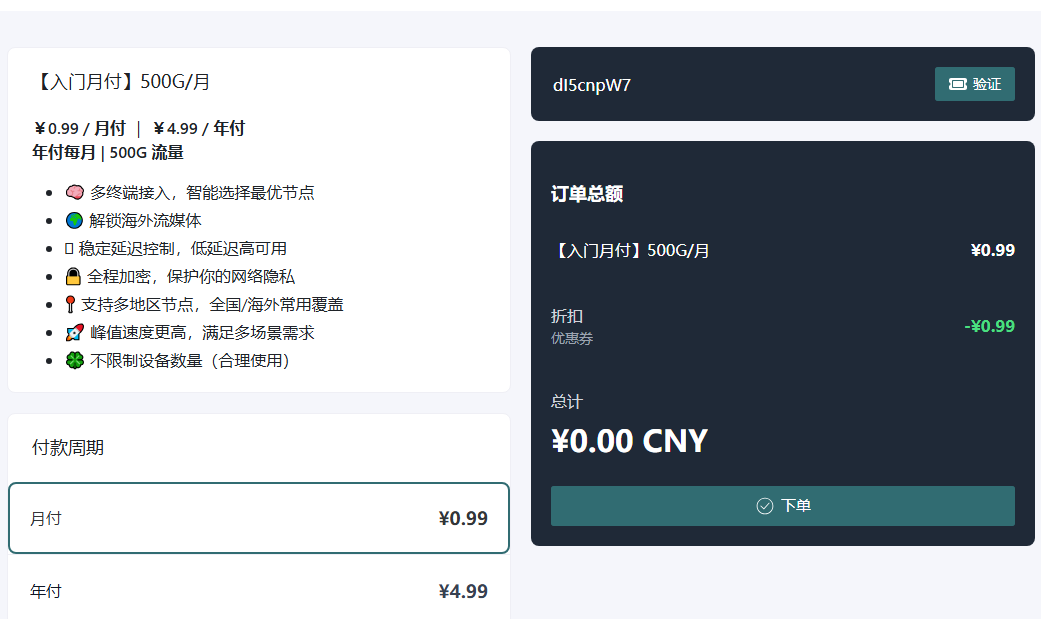Click the 稳定延迟控制 feature line

point(182,248)
